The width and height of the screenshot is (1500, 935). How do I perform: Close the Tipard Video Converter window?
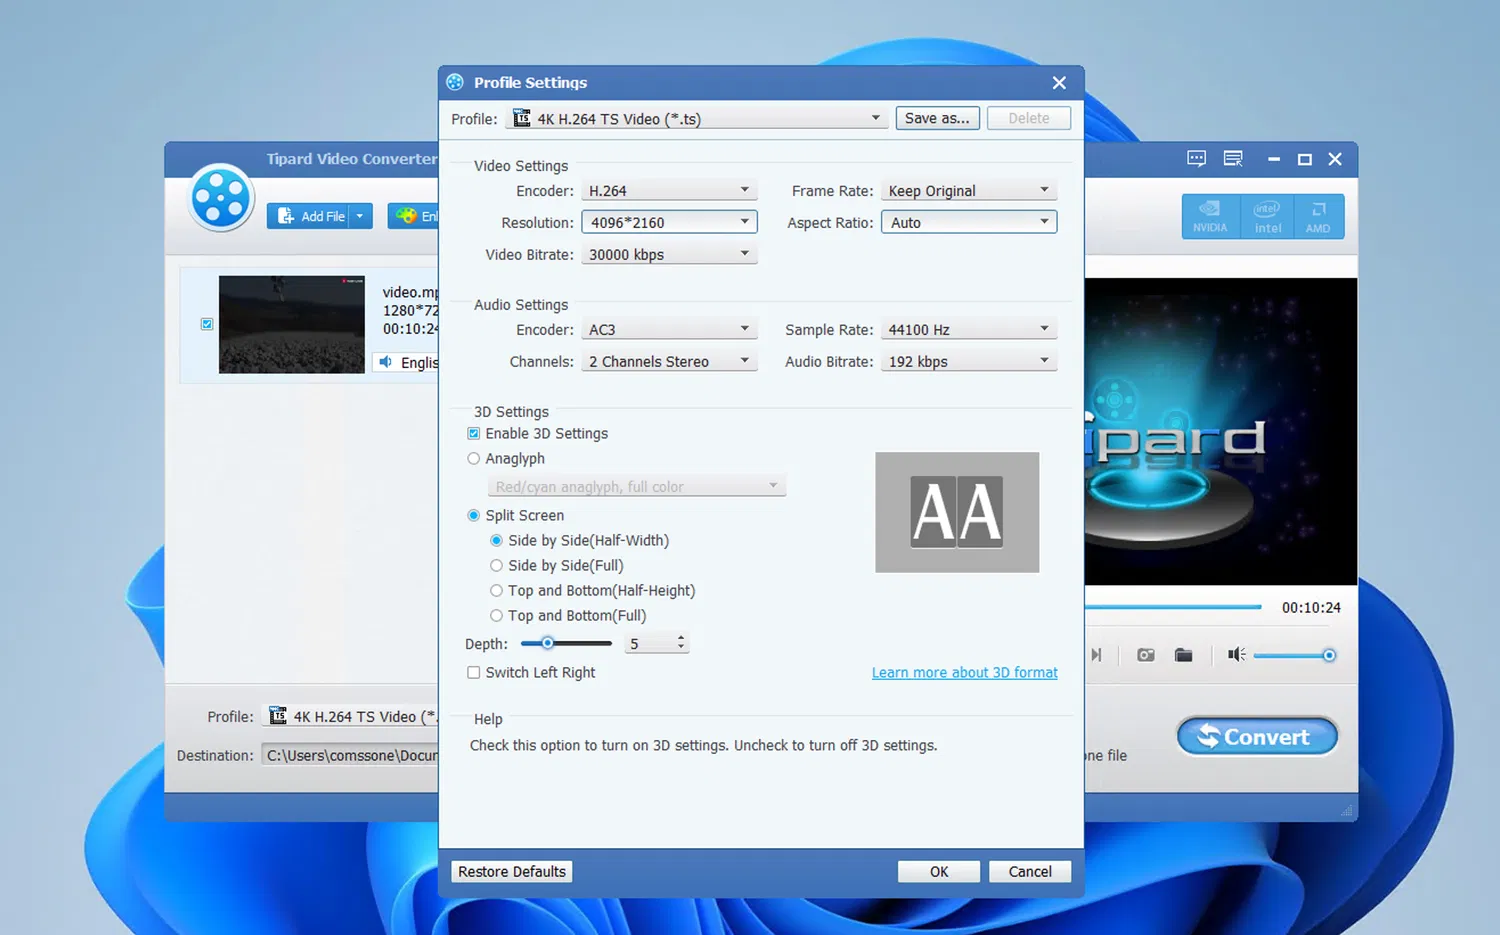tap(1335, 159)
